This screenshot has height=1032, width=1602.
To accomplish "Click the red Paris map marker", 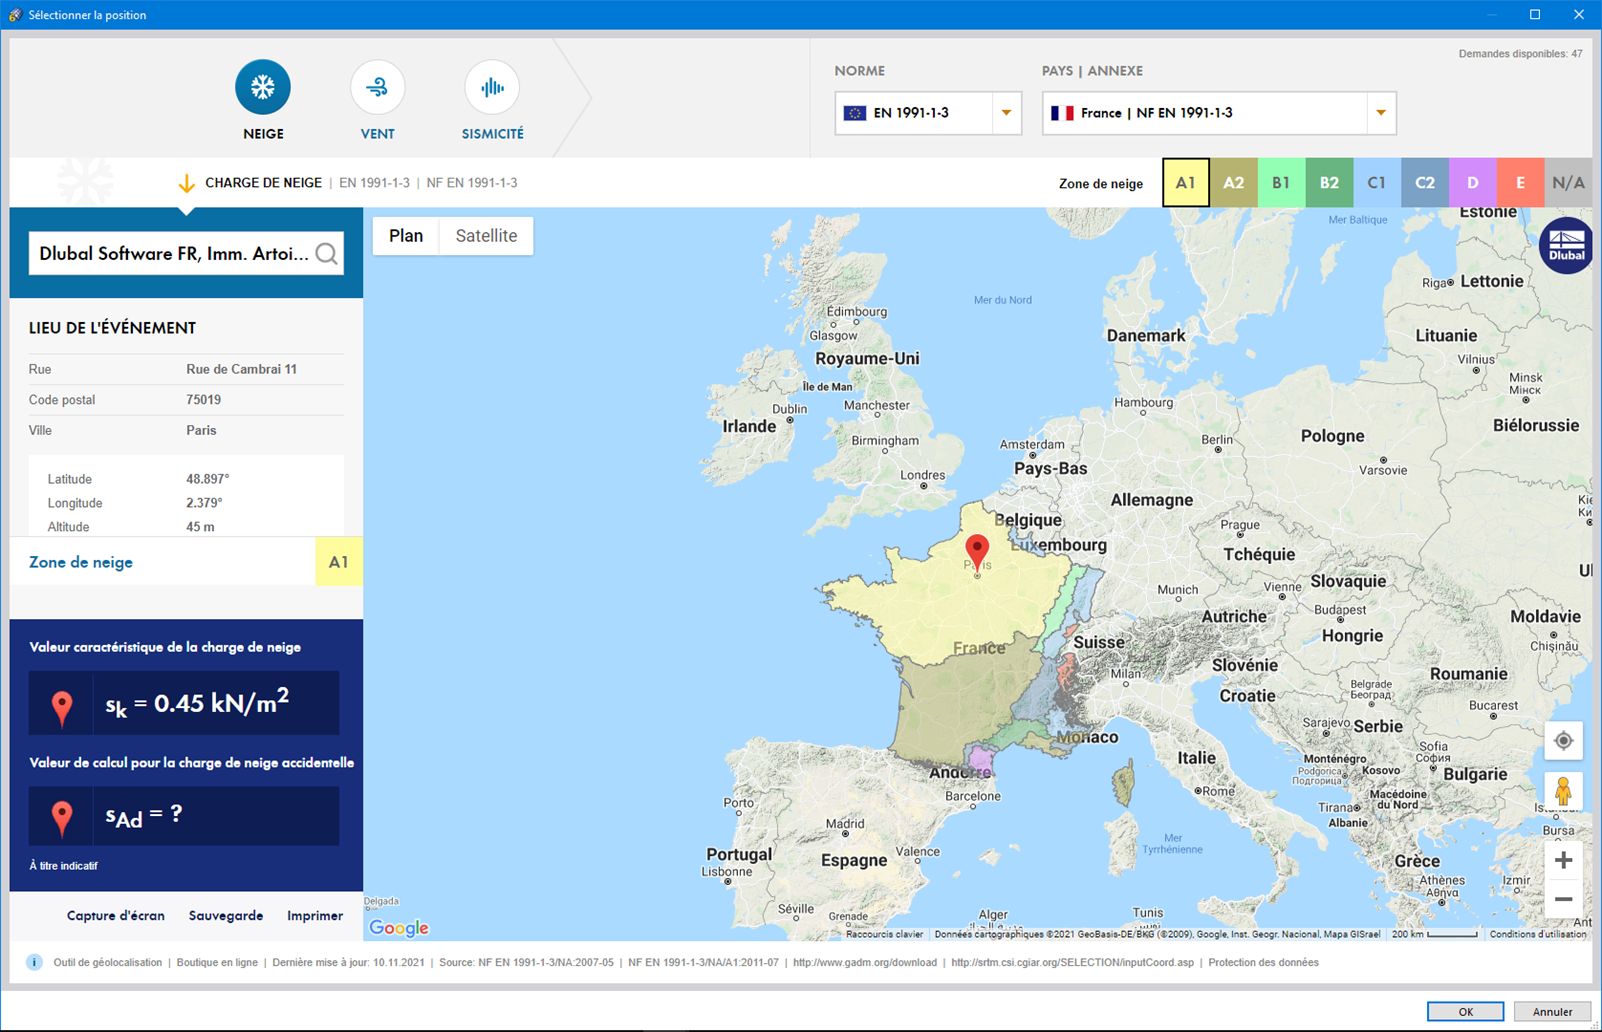I will [x=977, y=552].
